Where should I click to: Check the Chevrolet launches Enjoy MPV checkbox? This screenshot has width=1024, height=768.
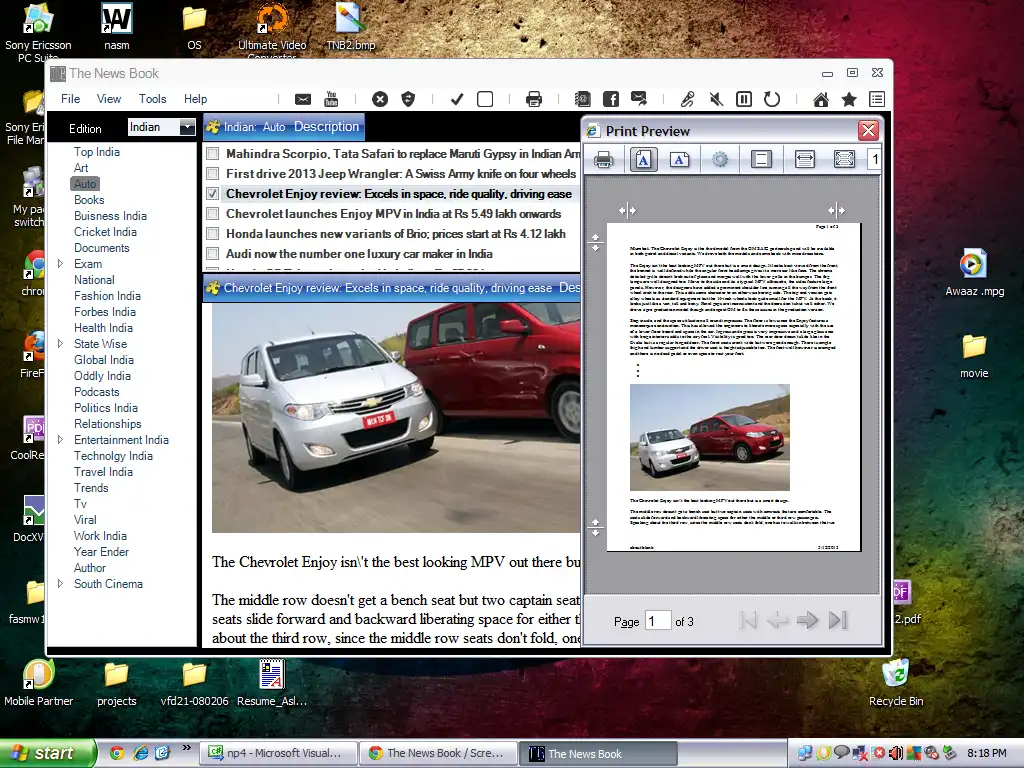click(212, 214)
